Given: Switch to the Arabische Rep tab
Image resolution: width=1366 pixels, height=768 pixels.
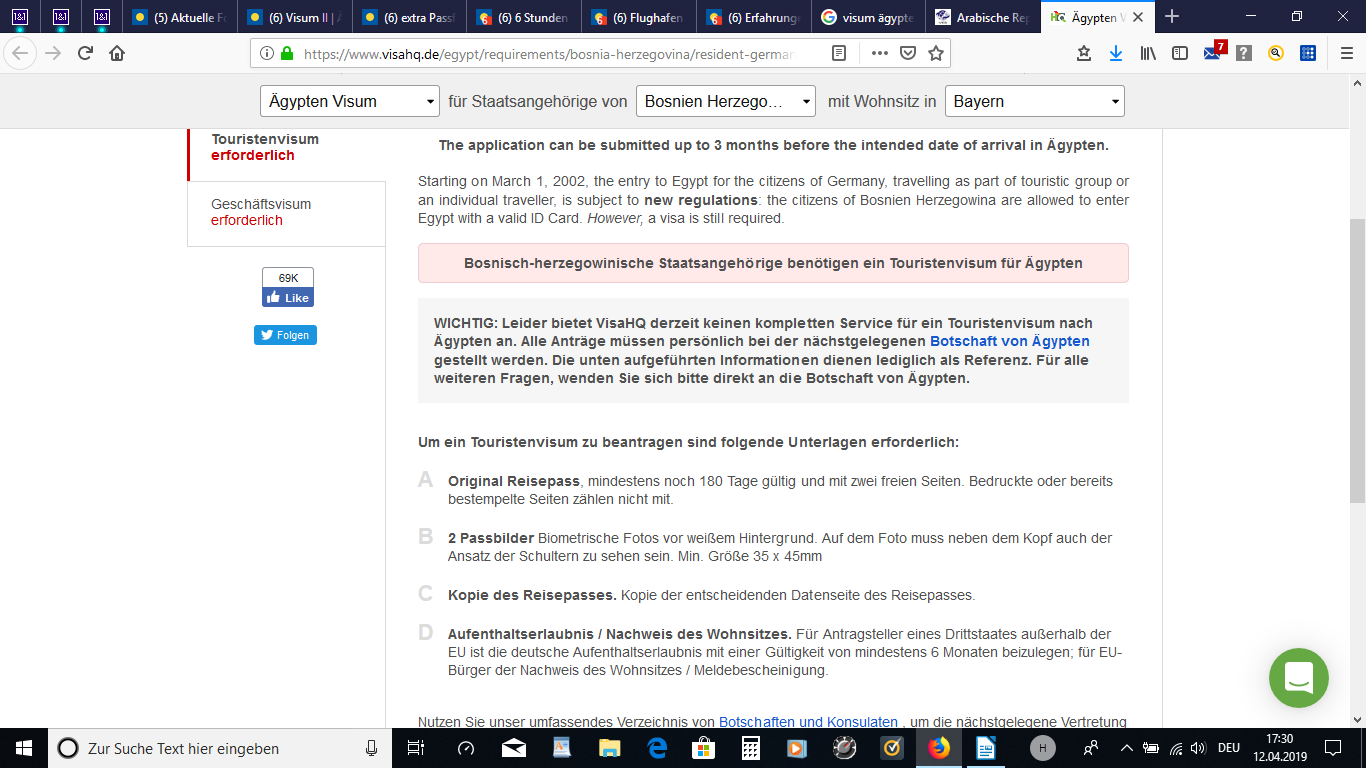Looking at the screenshot, I should [x=980, y=17].
